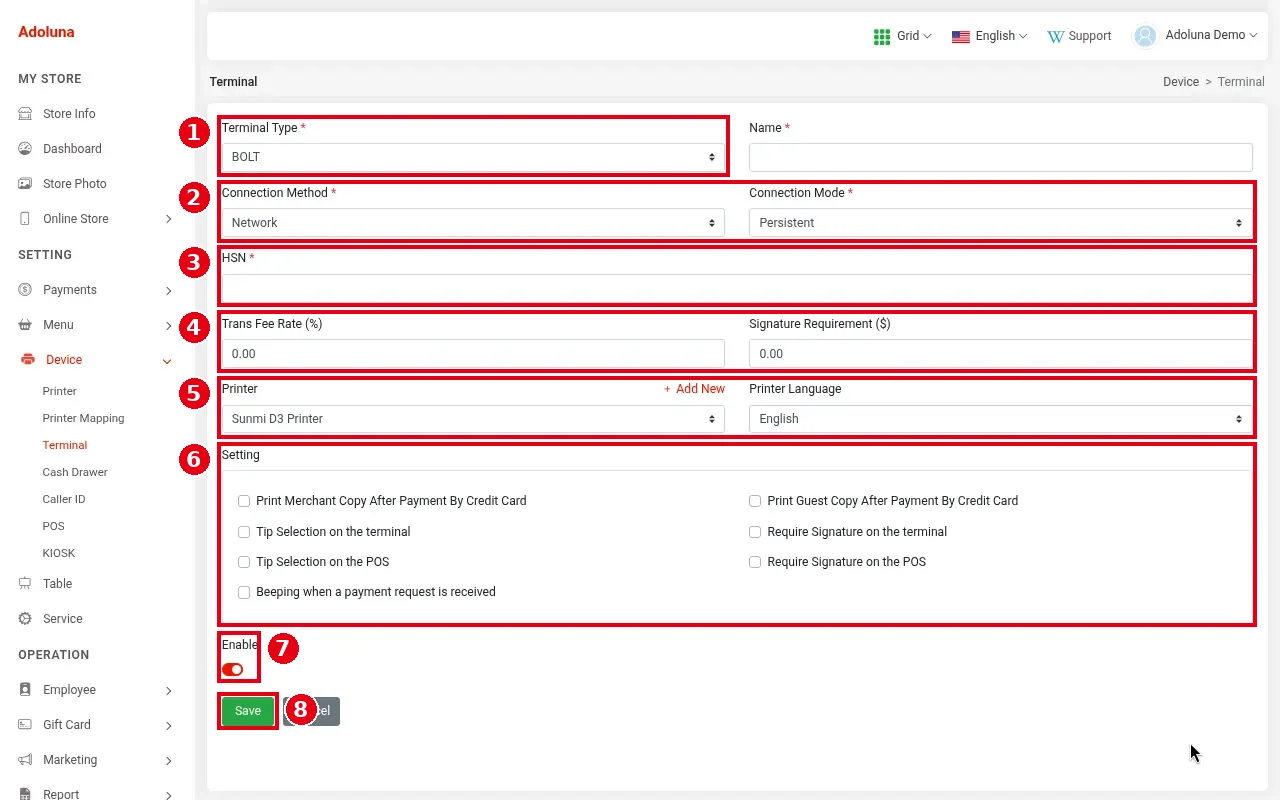This screenshot has height=800, width=1280.
Task: Click the Store Info sidebar icon
Action: coord(25,114)
